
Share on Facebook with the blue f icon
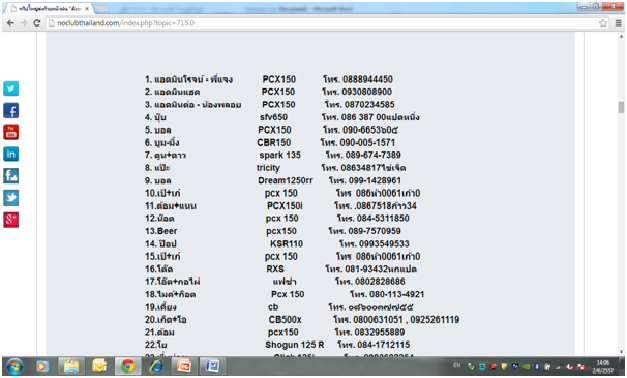pos(11,110)
